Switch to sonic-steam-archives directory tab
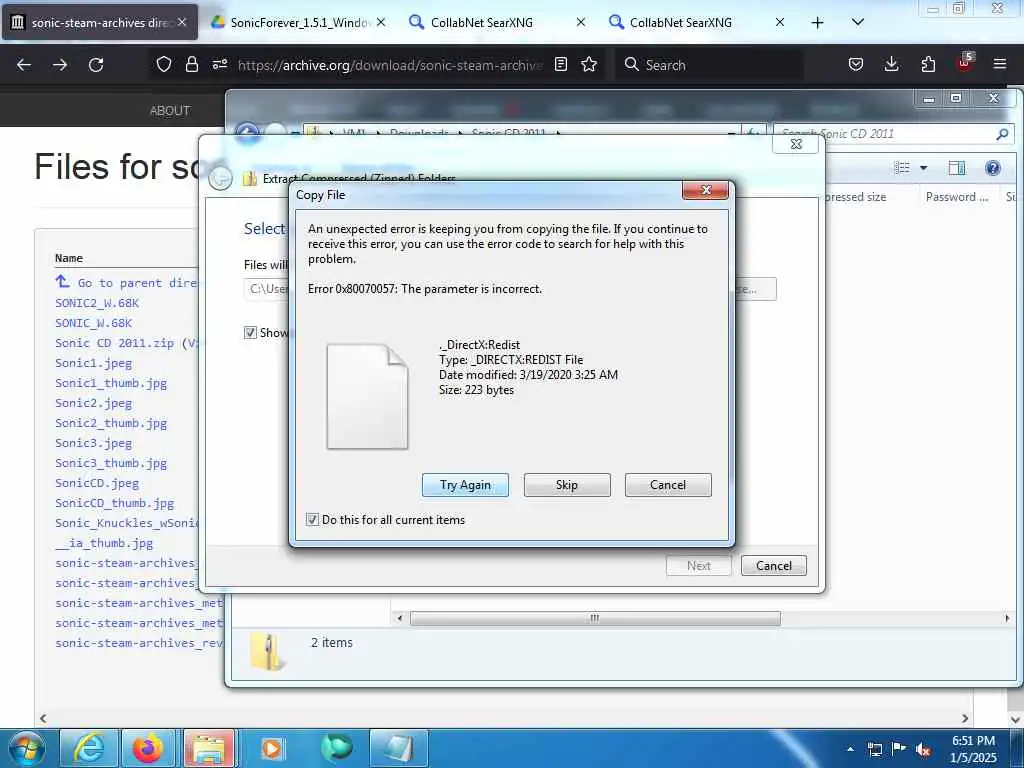This screenshot has width=1024, height=768. [x=100, y=22]
